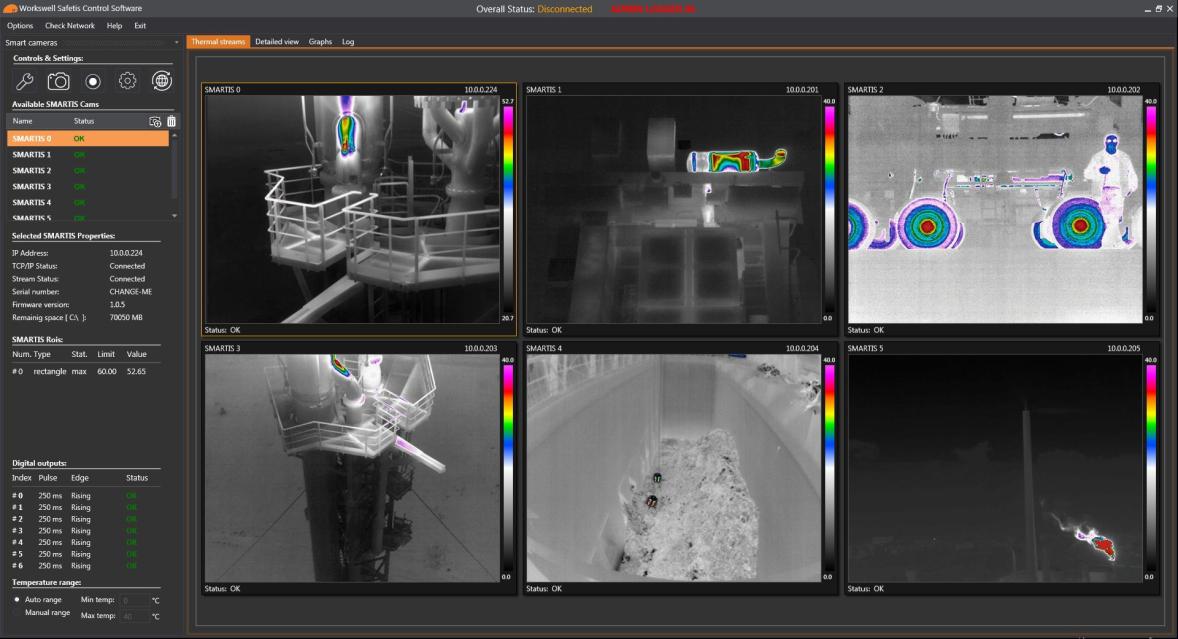The width and height of the screenshot is (1178, 639).
Task: Click ROI limit value 60.00
Action: point(107,372)
